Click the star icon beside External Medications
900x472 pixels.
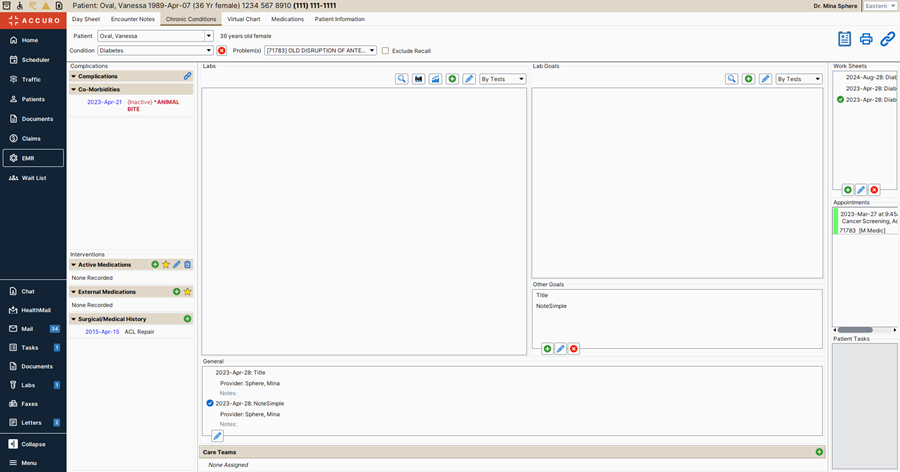188,292
